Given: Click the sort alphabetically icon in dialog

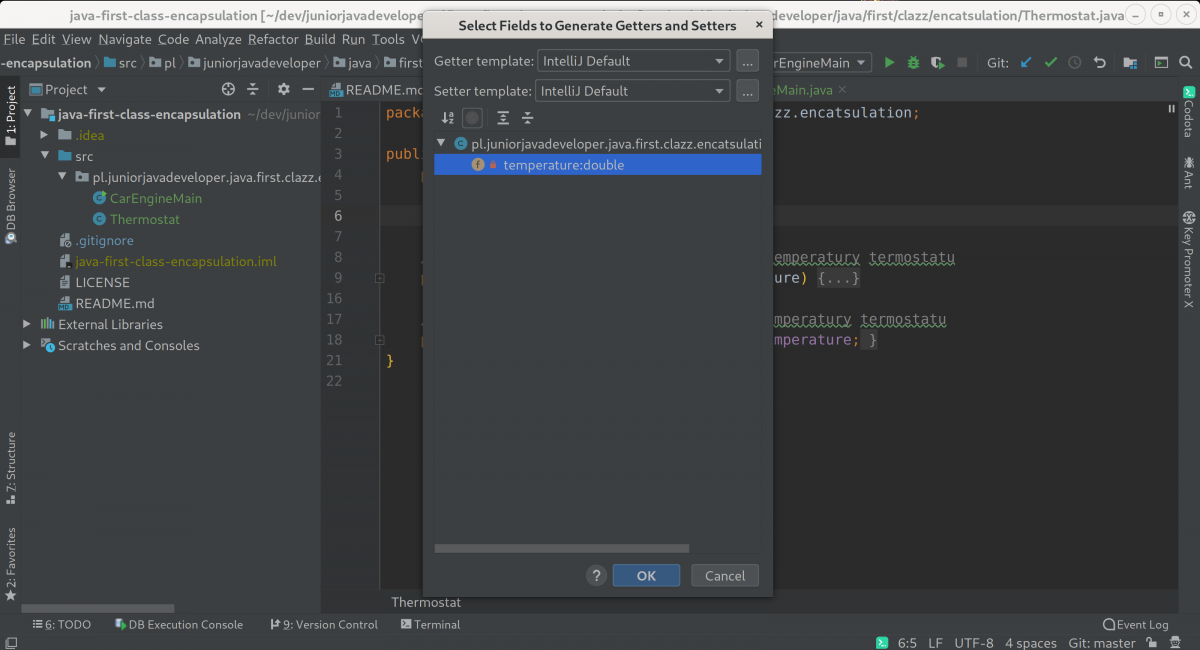Looking at the screenshot, I should (447, 118).
